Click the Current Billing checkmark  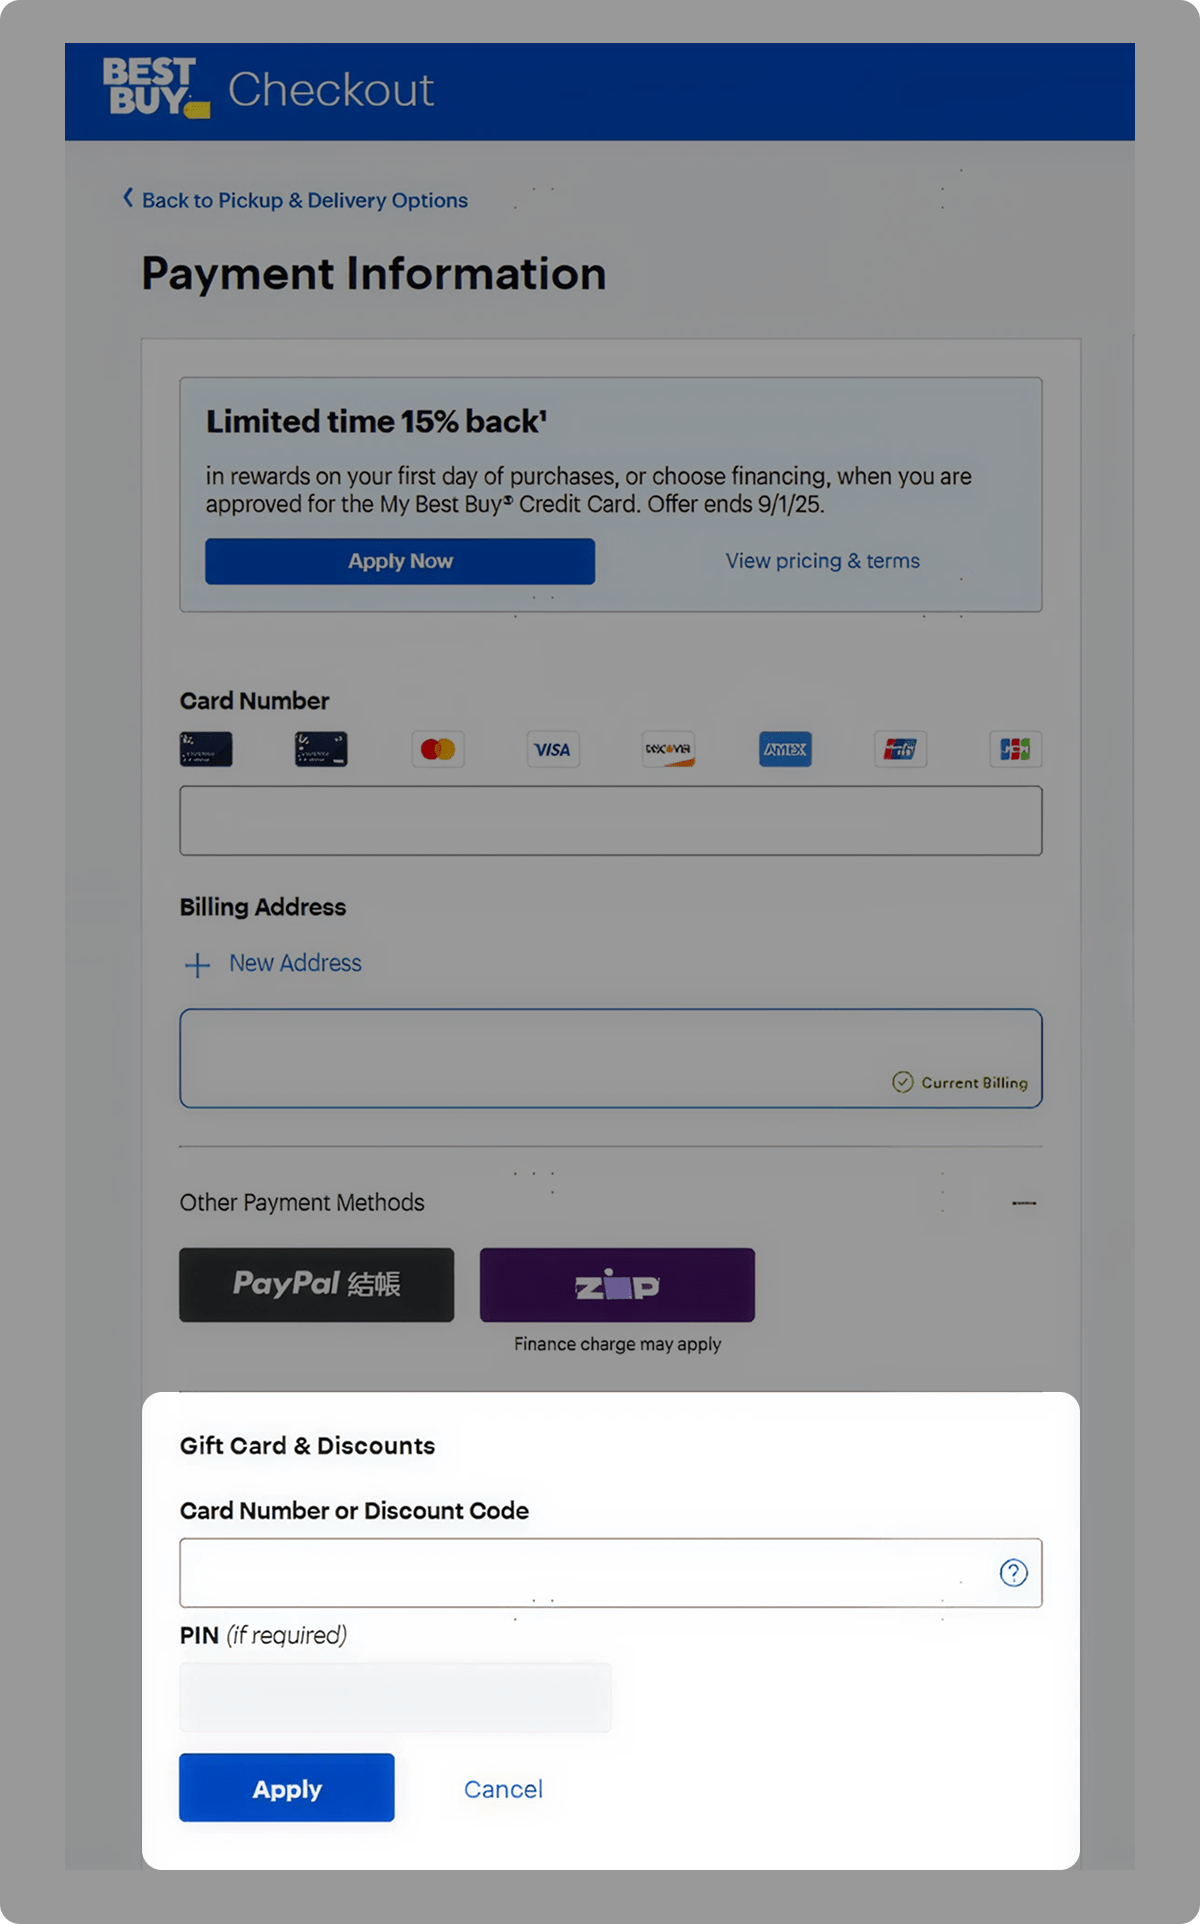tap(903, 1082)
